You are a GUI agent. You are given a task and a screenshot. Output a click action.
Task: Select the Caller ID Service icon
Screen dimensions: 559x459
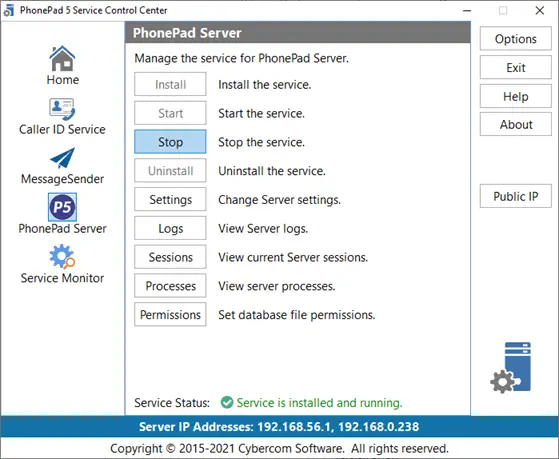coord(62,109)
